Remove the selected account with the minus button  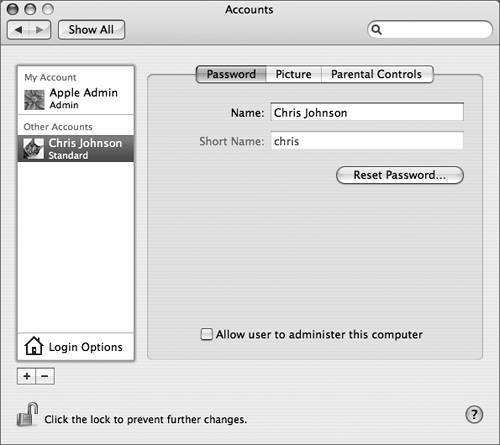point(45,376)
